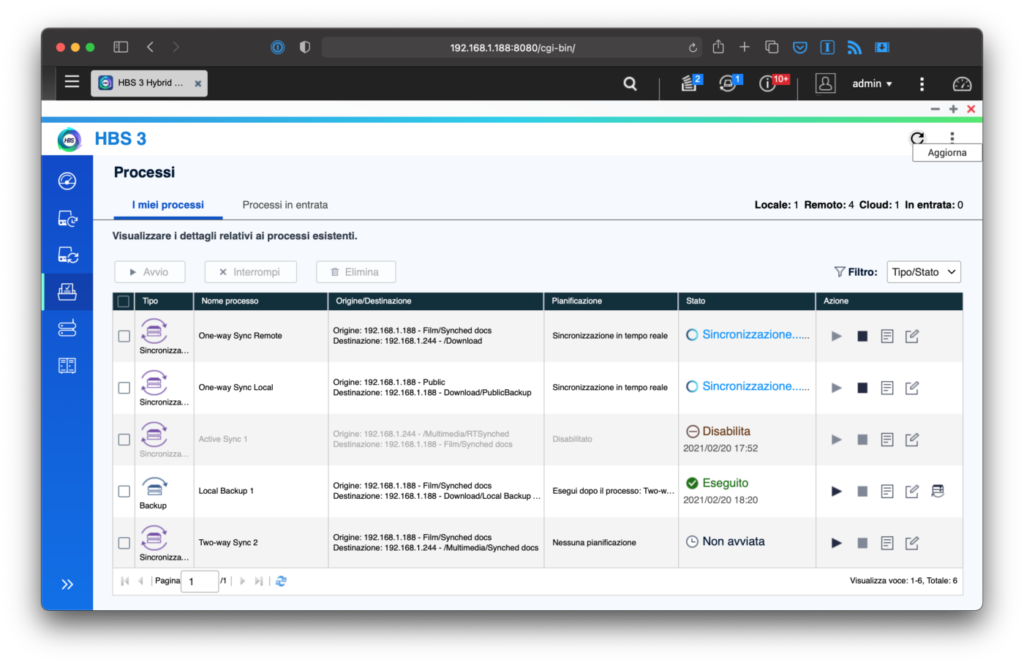Open the Storage Spaces sidebar icon
This screenshot has width=1024, height=665.
tap(67, 328)
